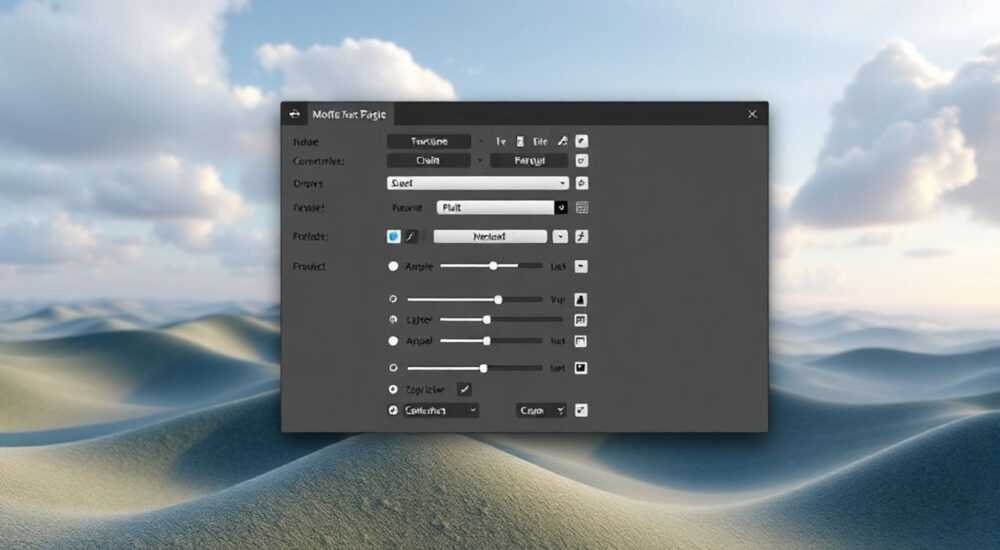Open the 'Cattenhen' dropdown
The width and height of the screenshot is (1000, 550).
click(441, 410)
